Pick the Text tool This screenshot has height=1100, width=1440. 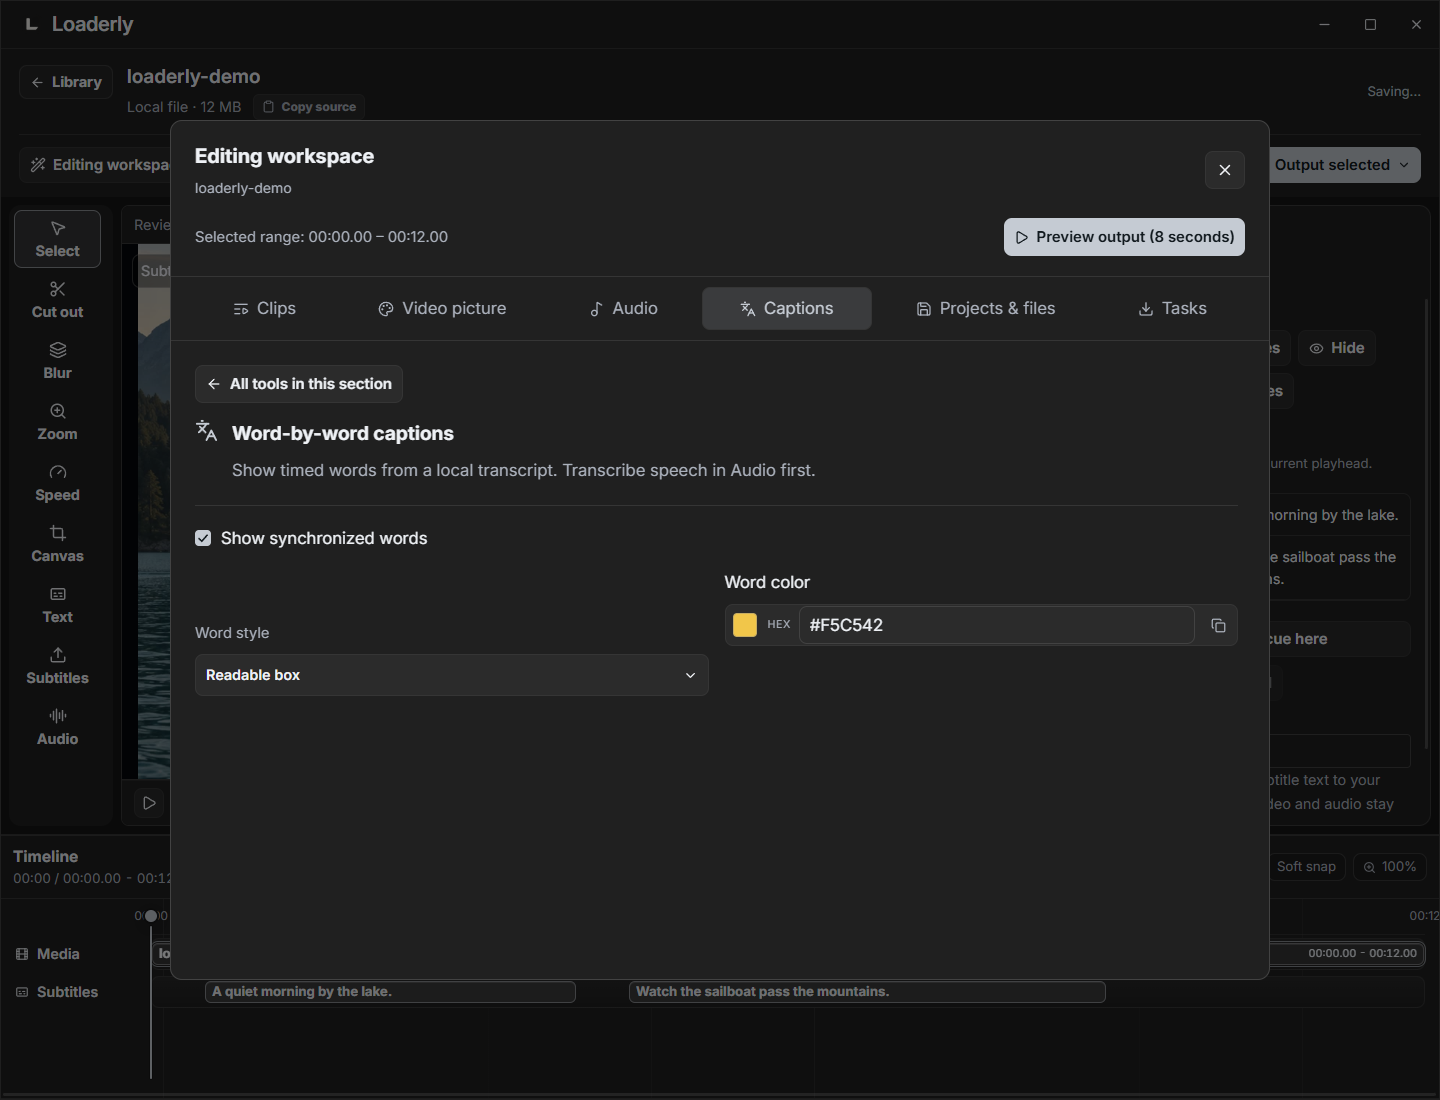[57, 605]
